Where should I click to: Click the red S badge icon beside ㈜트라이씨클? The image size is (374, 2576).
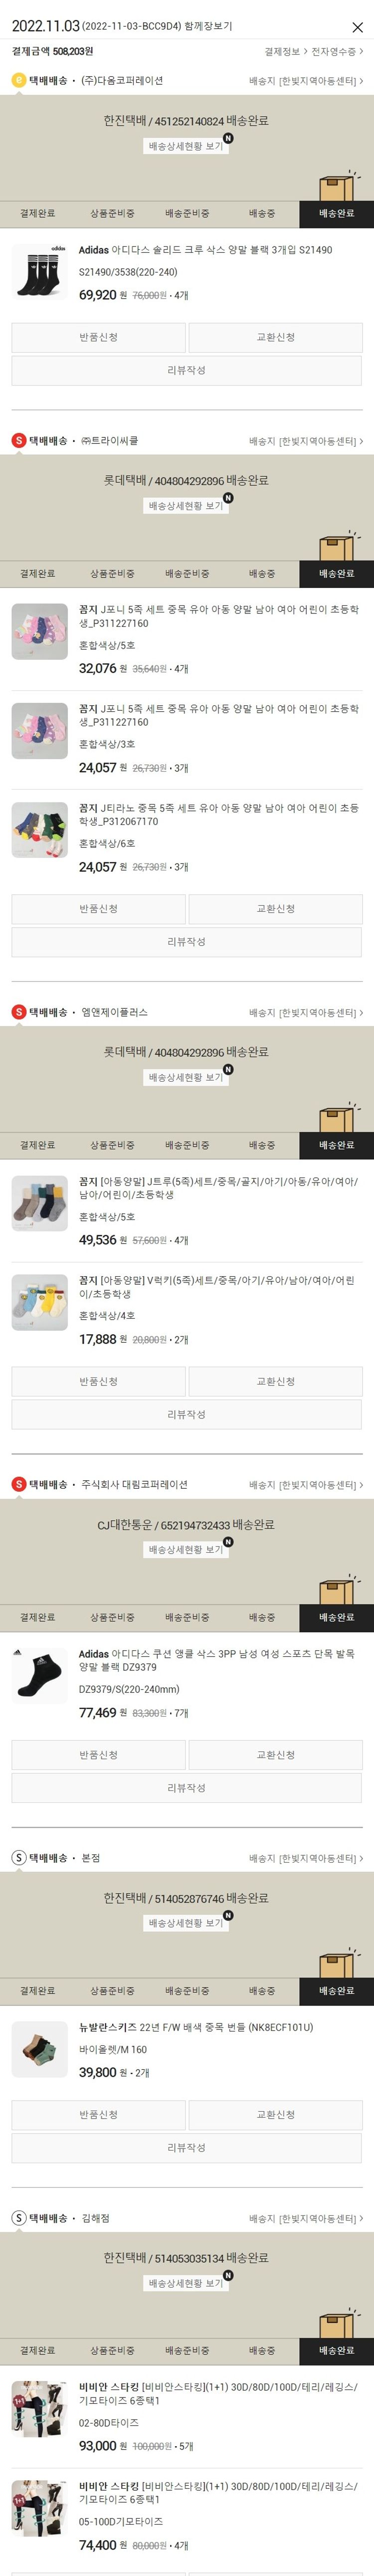18,441
